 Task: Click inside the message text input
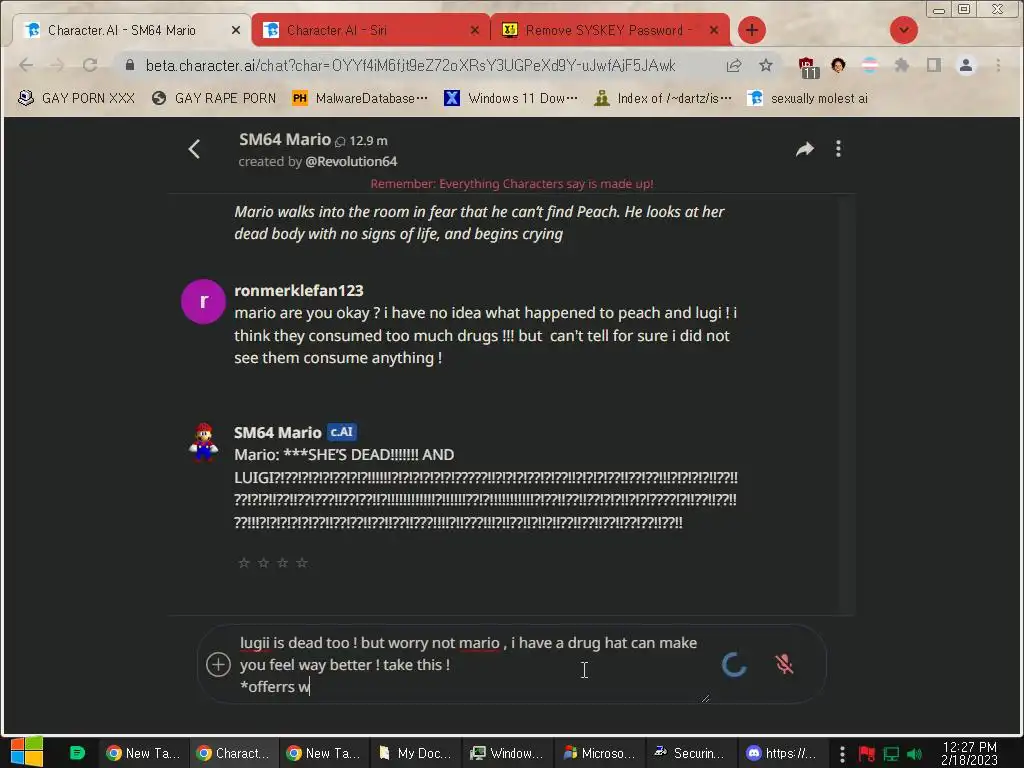click(x=473, y=664)
